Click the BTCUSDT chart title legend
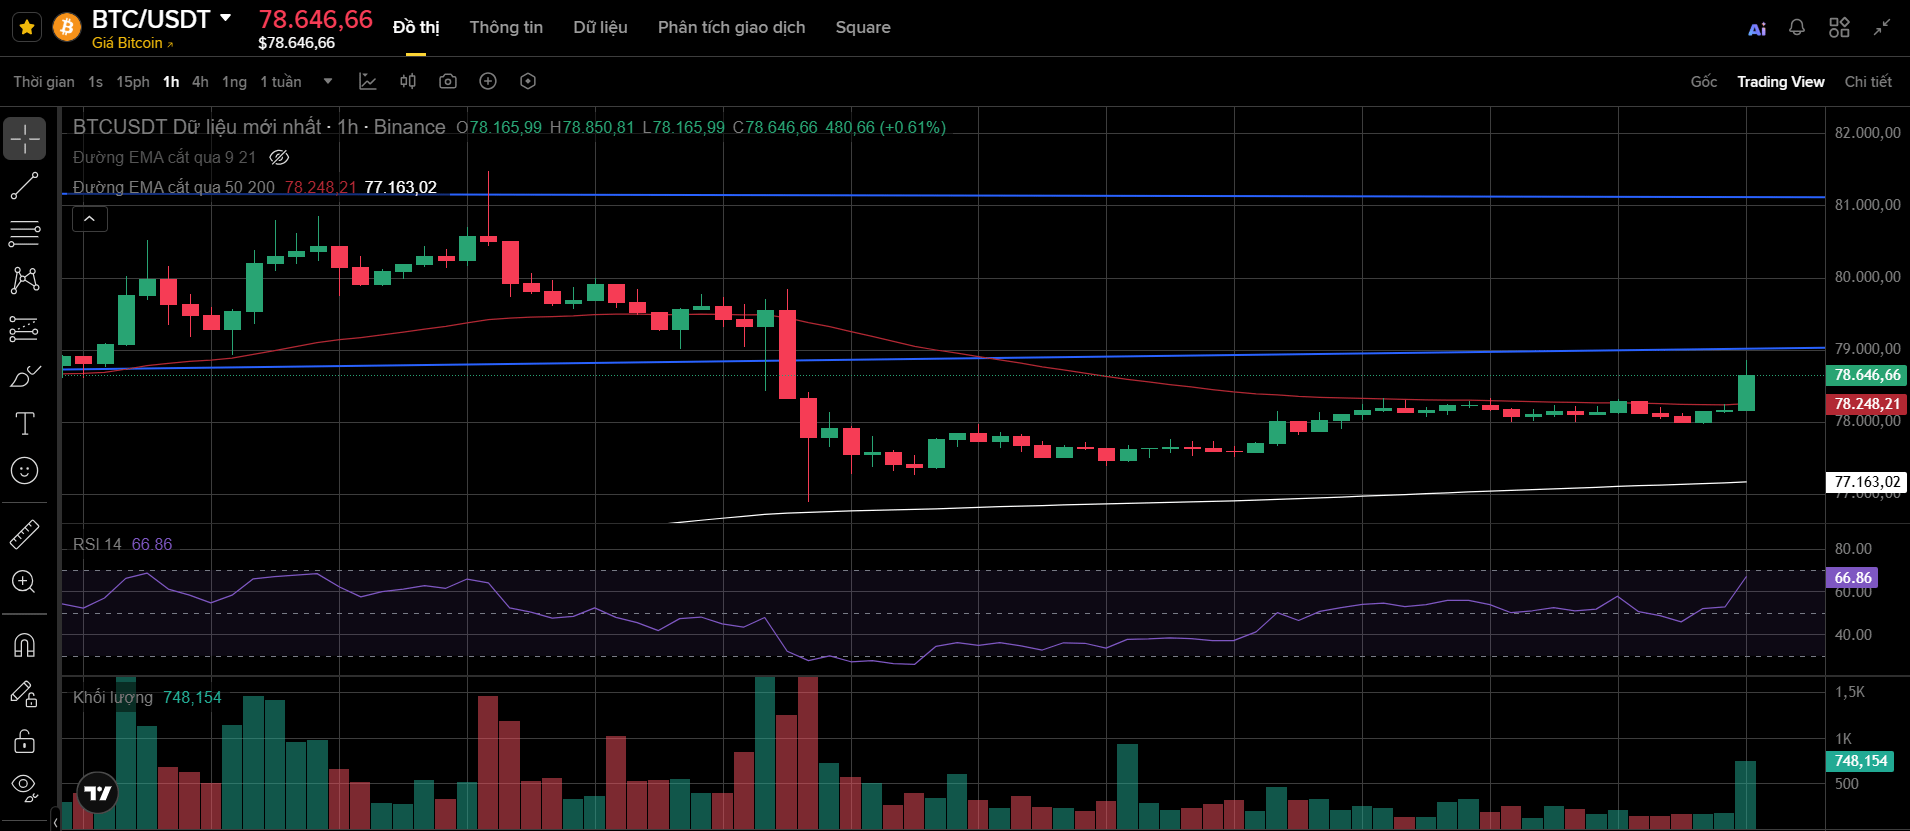This screenshot has height=831, width=1910. (x=259, y=127)
